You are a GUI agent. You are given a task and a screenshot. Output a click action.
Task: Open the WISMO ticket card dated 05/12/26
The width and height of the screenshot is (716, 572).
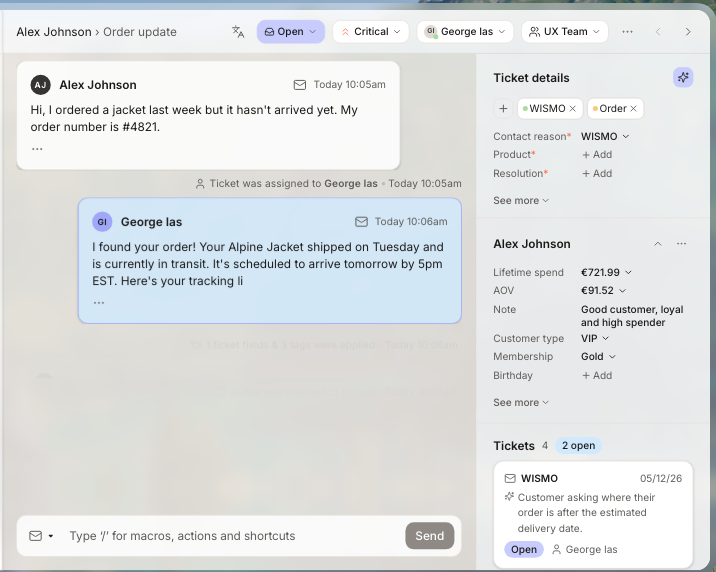593,514
